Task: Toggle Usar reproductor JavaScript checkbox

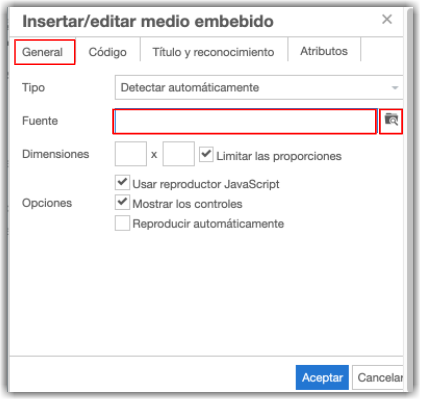Action: (122, 183)
